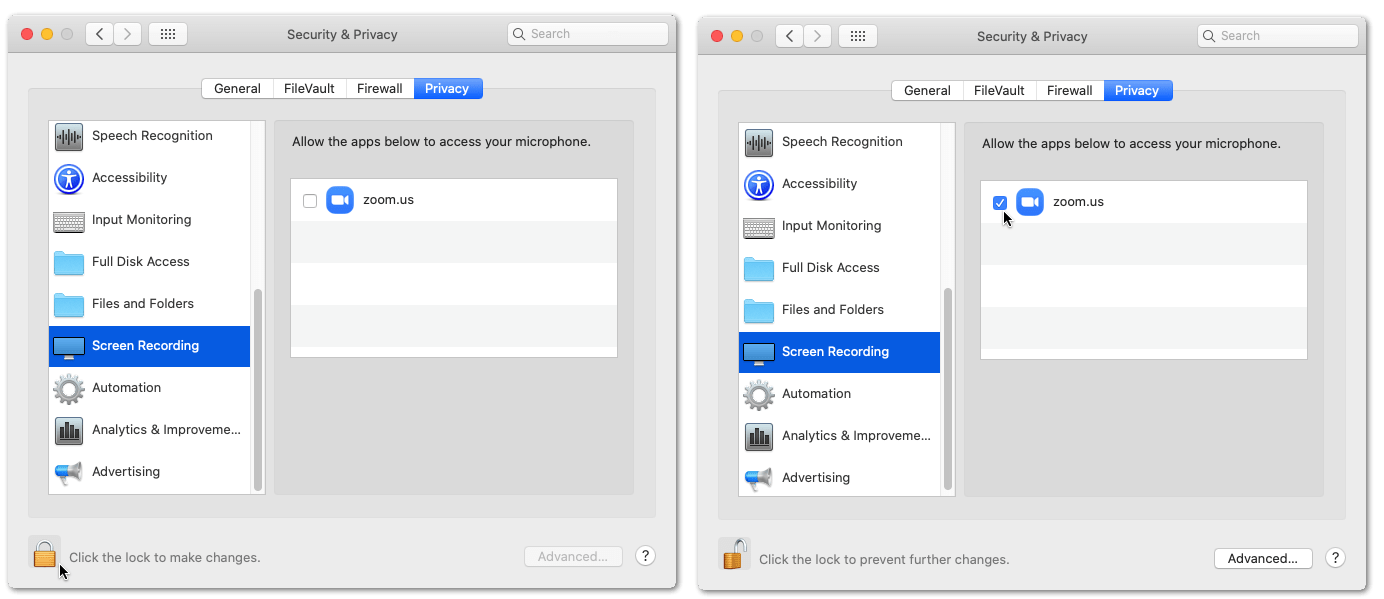Click the Search field in right window
1384x599 pixels.
click(1277, 36)
